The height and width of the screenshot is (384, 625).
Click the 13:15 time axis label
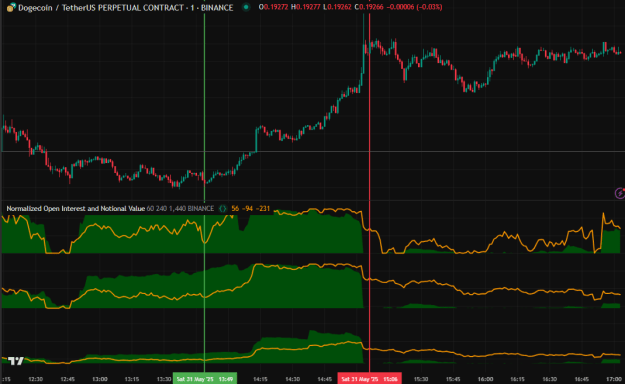click(132, 379)
